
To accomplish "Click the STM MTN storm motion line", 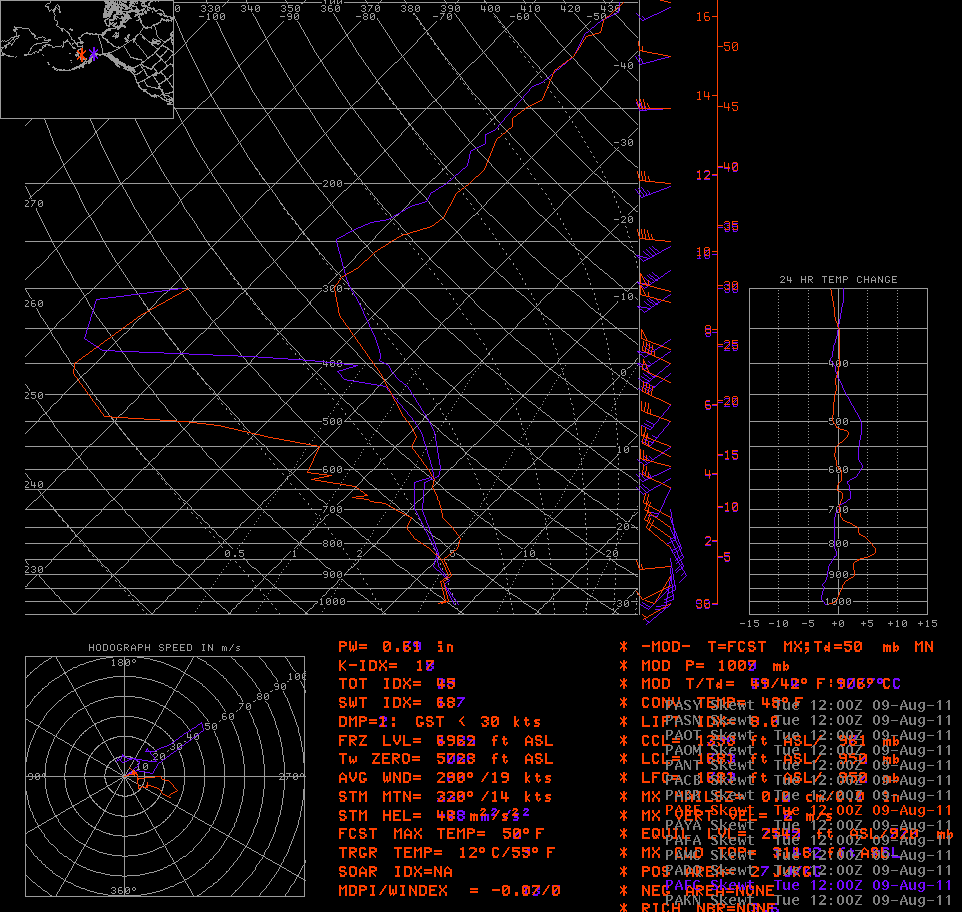I will click(445, 797).
